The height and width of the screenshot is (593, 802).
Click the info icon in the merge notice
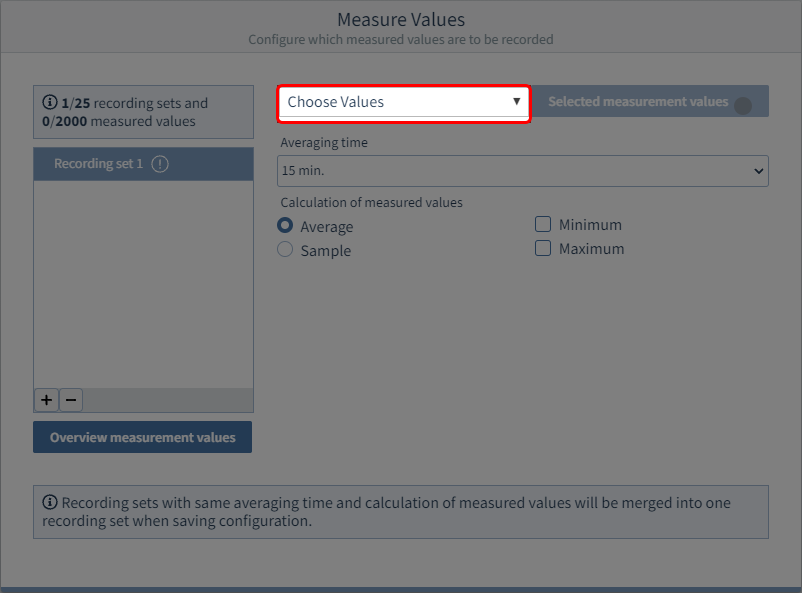coord(50,502)
